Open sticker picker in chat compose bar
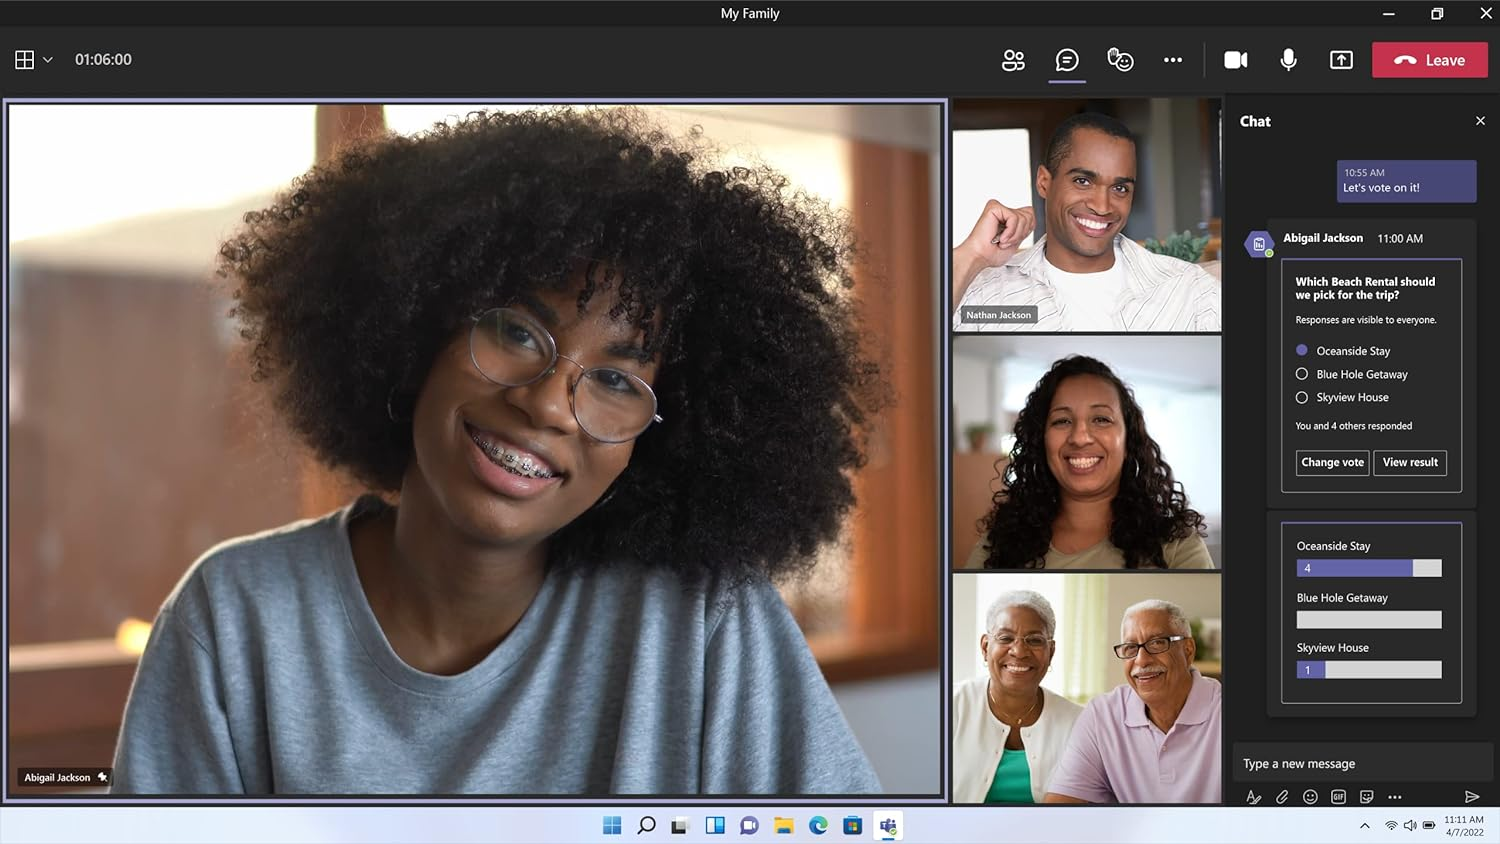Screen dimensions: 1500x844 point(1366,797)
